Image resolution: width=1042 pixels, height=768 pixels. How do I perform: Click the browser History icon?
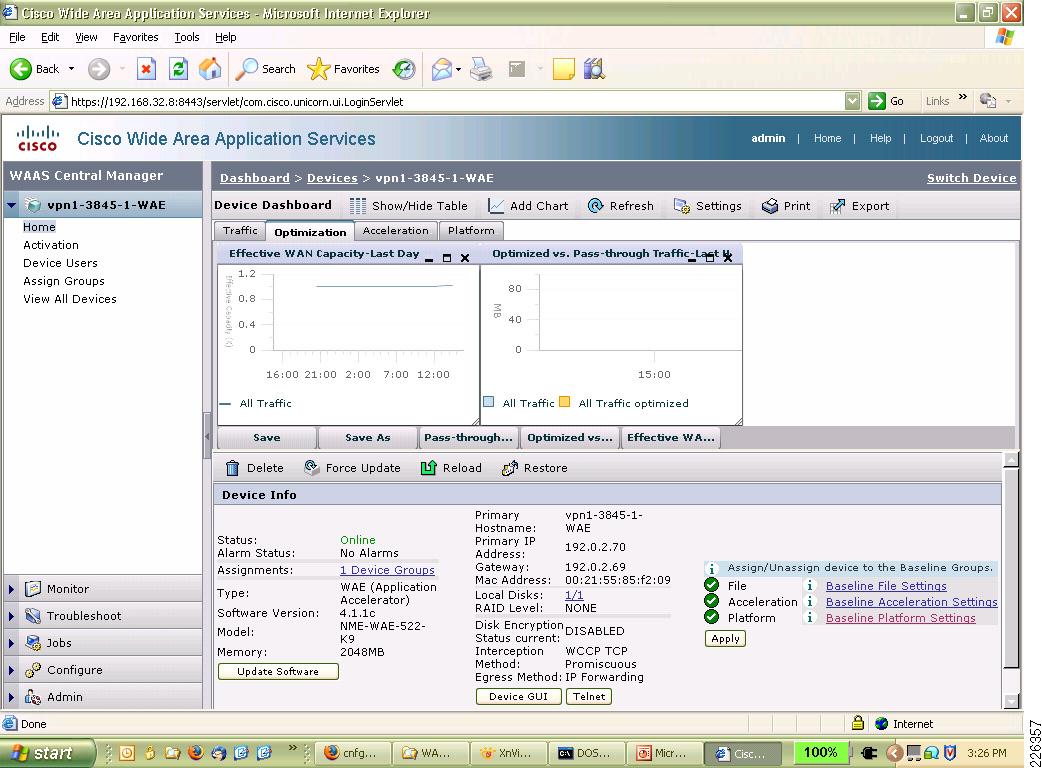[x=404, y=69]
